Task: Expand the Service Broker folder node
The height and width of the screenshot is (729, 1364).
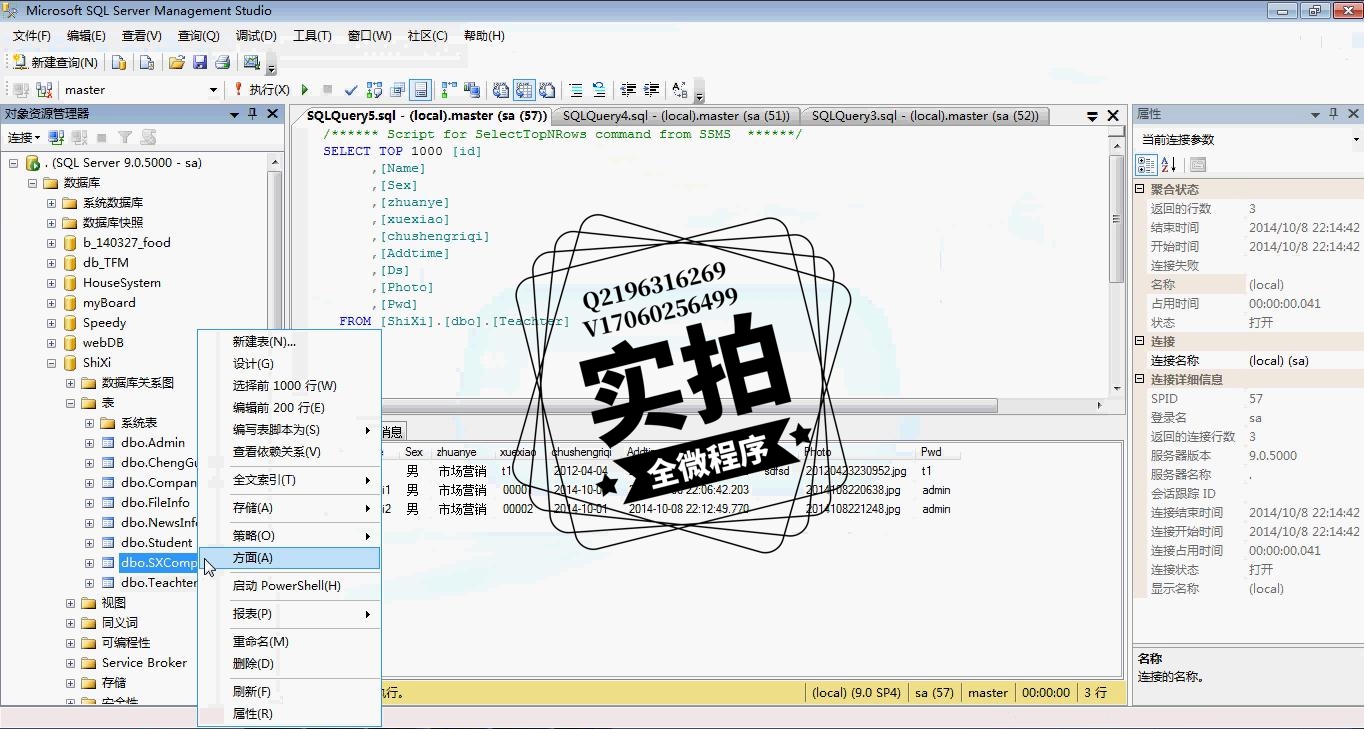Action: click(70, 663)
